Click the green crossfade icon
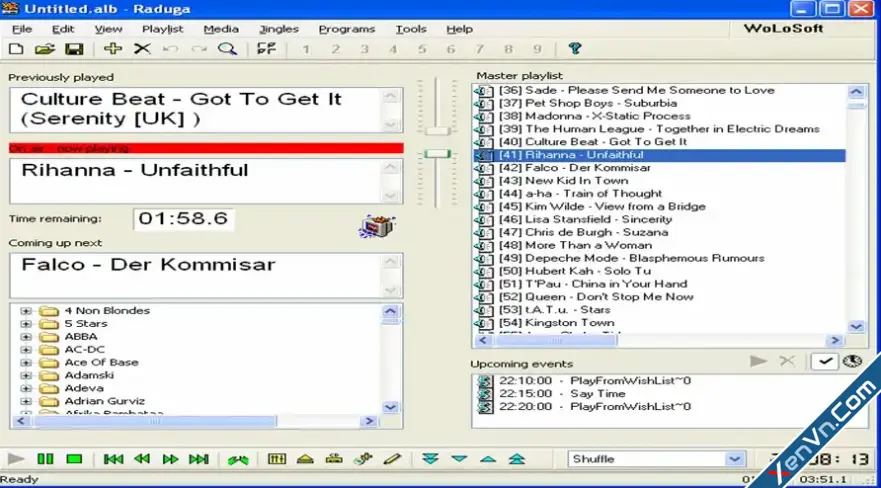Screen dimensions: 881x488 (238, 459)
